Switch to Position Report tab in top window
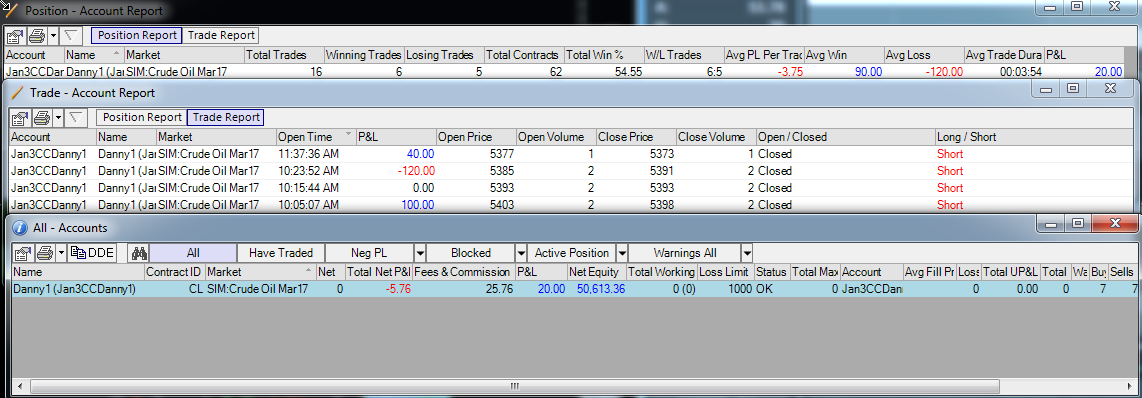 click(137, 35)
